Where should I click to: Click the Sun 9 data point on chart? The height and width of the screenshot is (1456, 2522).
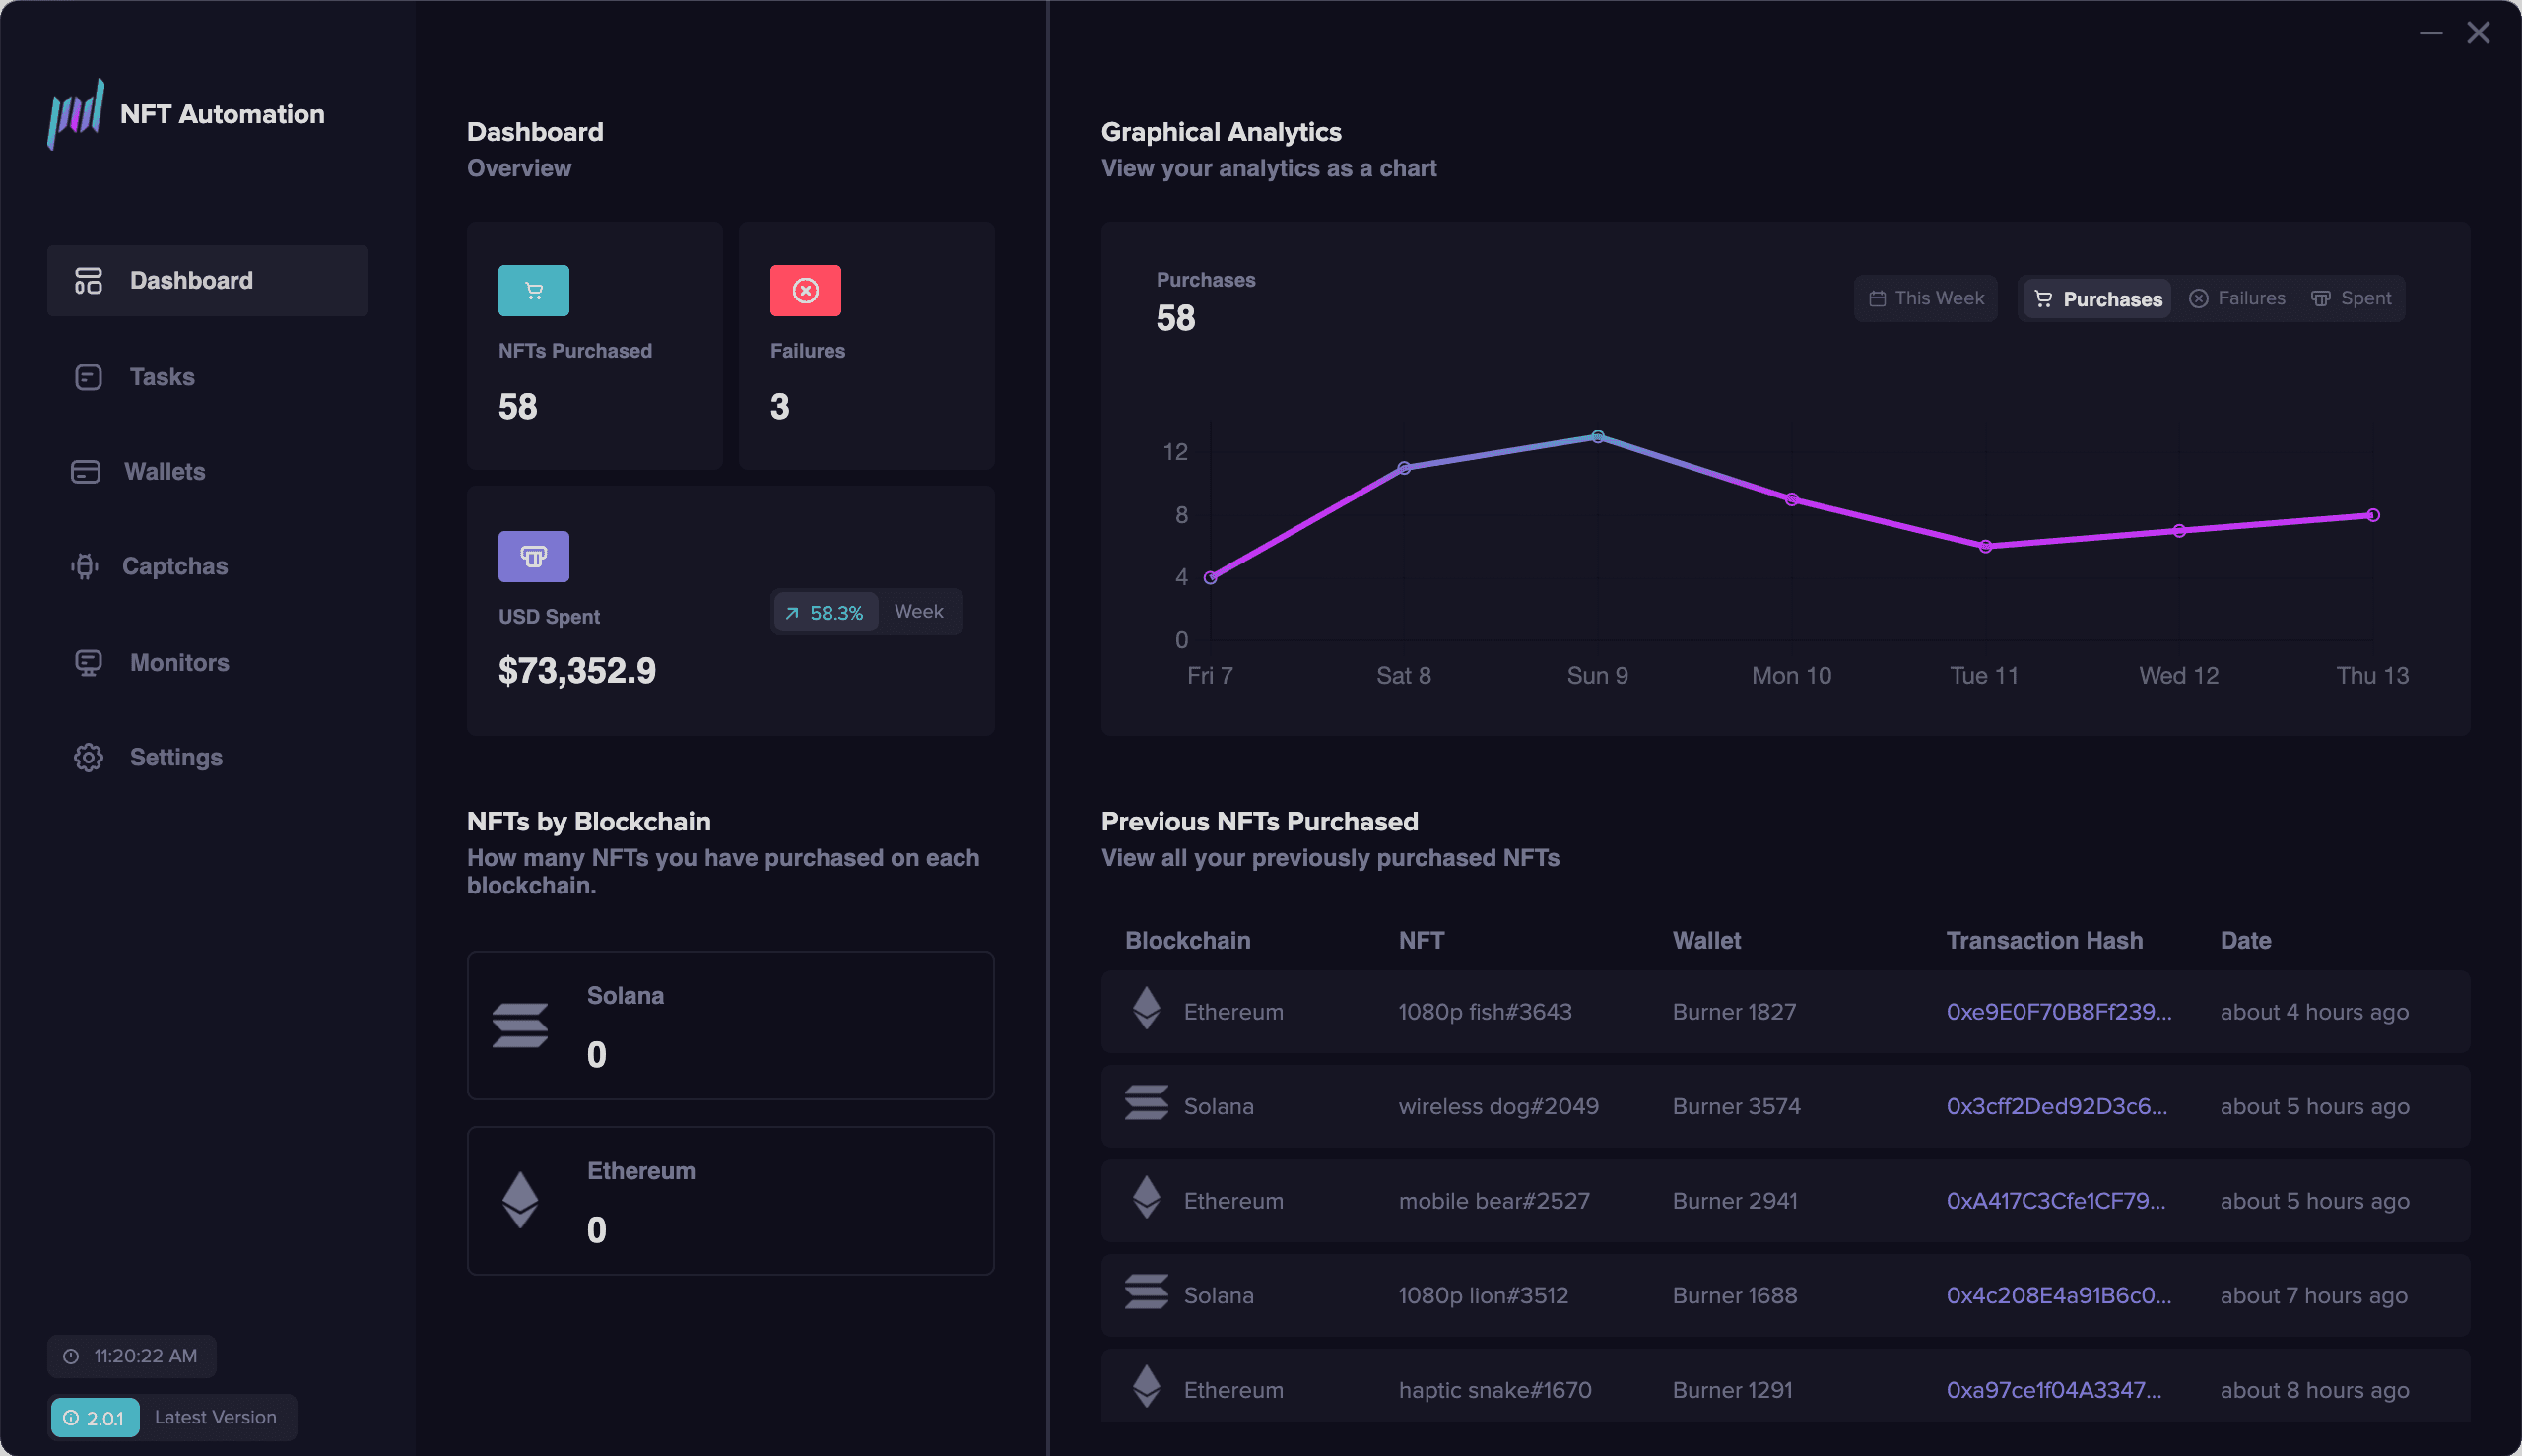(1598, 437)
